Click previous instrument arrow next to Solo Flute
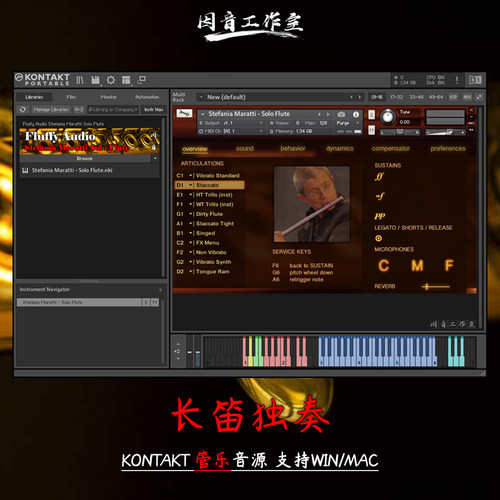Screen dimensions: 500x500 coord(319,114)
